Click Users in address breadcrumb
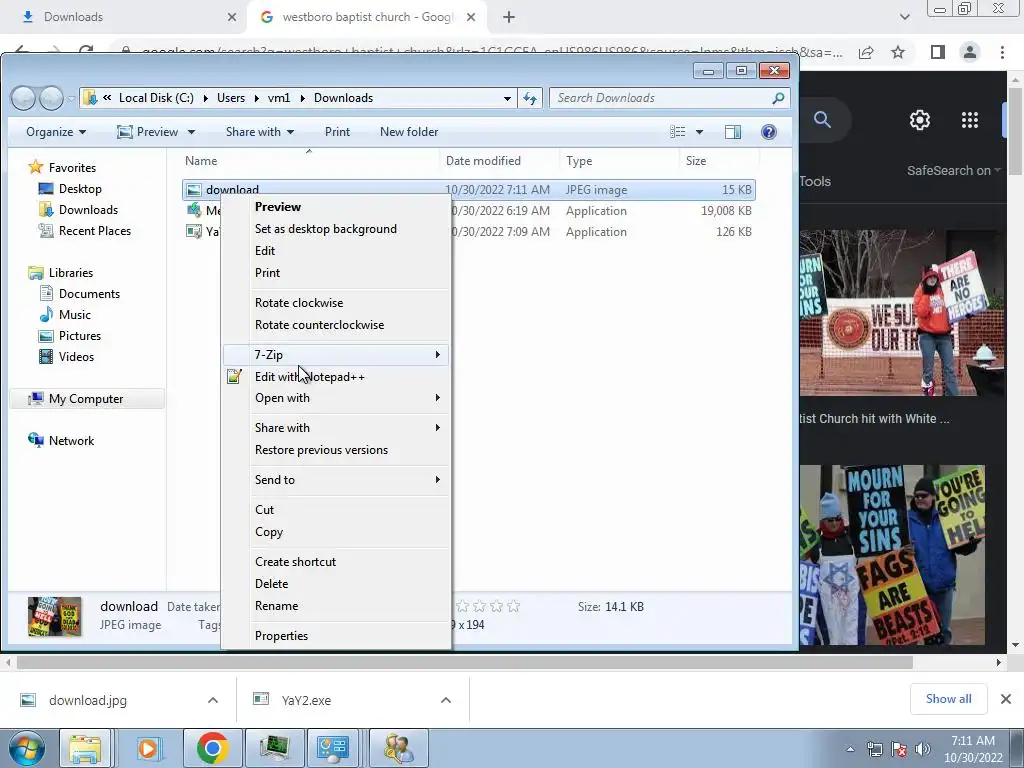The image size is (1024, 768). coord(231,98)
